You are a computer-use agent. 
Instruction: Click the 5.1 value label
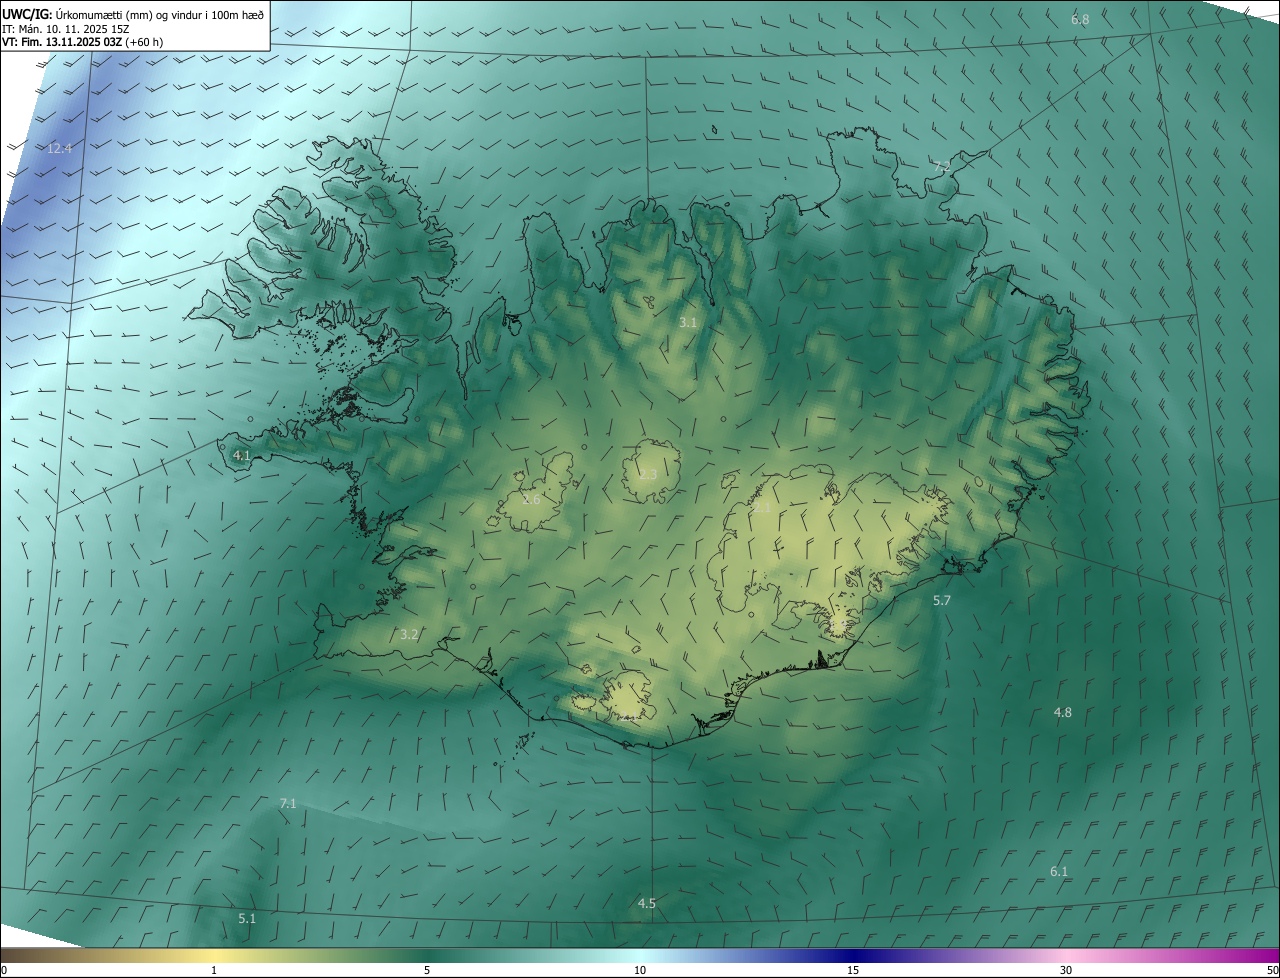point(247,918)
